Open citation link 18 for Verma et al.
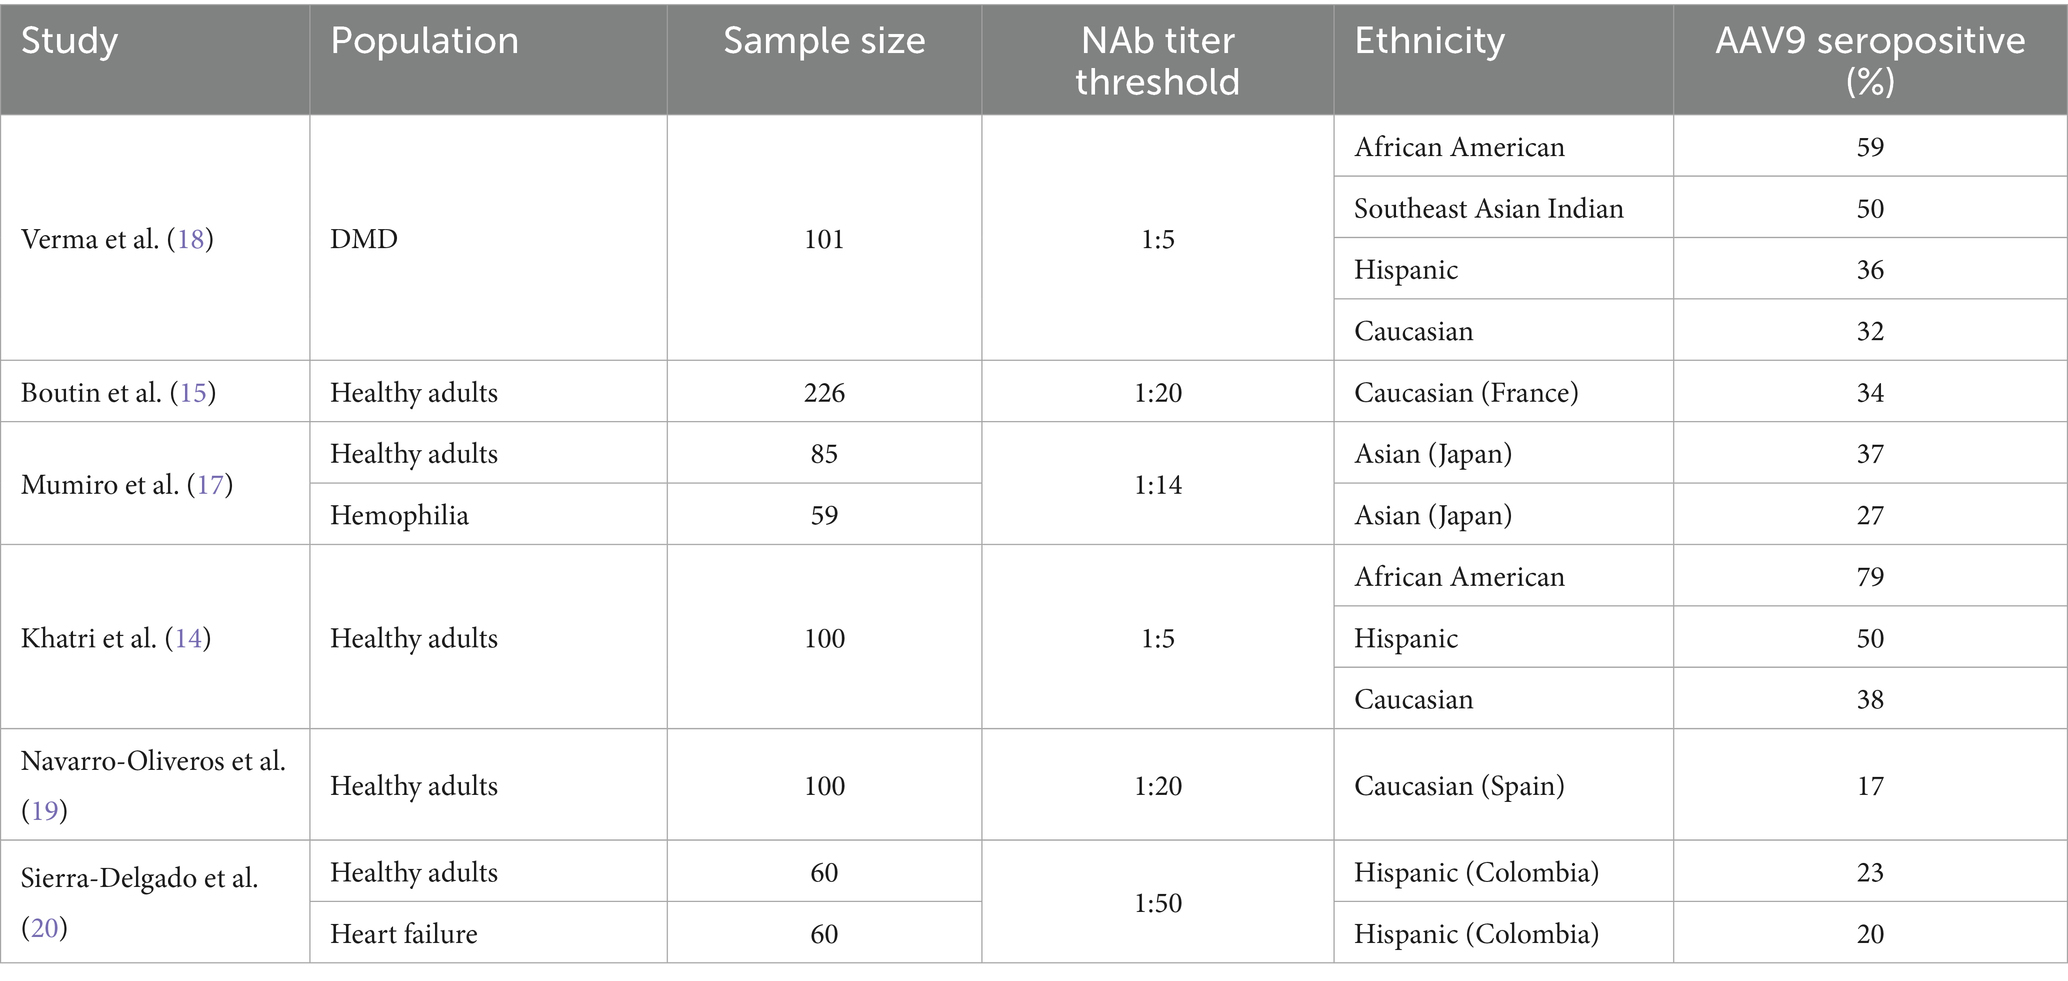The image size is (2068, 981). (x=189, y=239)
